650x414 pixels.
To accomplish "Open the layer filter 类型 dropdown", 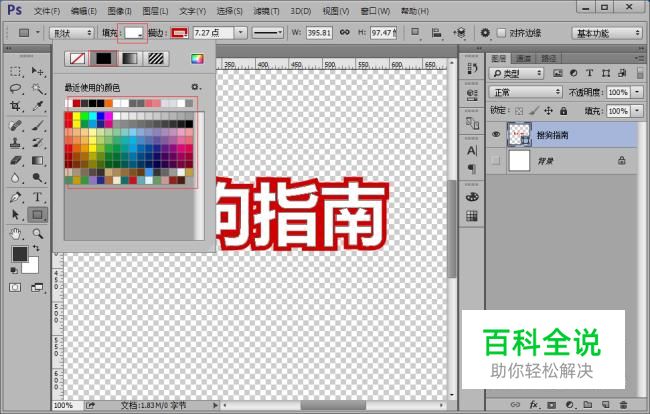I will (516, 73).
